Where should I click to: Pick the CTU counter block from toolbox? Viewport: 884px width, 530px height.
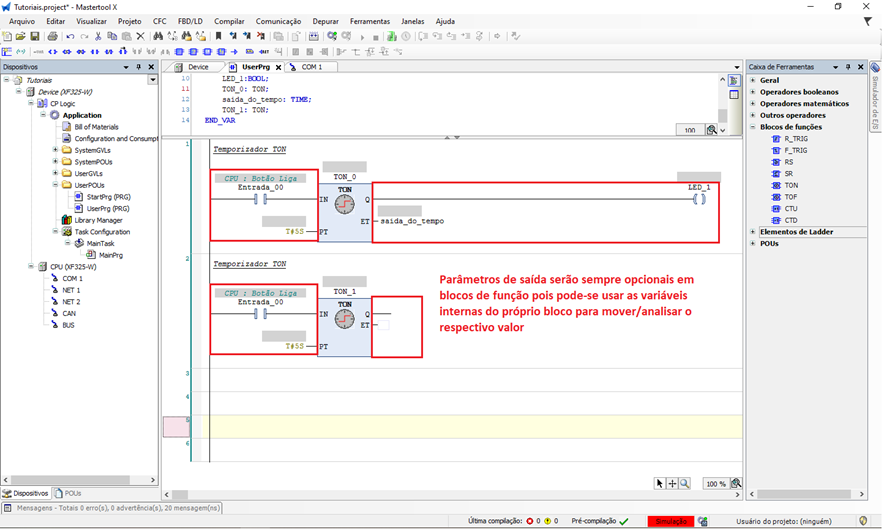click(791, 208)
